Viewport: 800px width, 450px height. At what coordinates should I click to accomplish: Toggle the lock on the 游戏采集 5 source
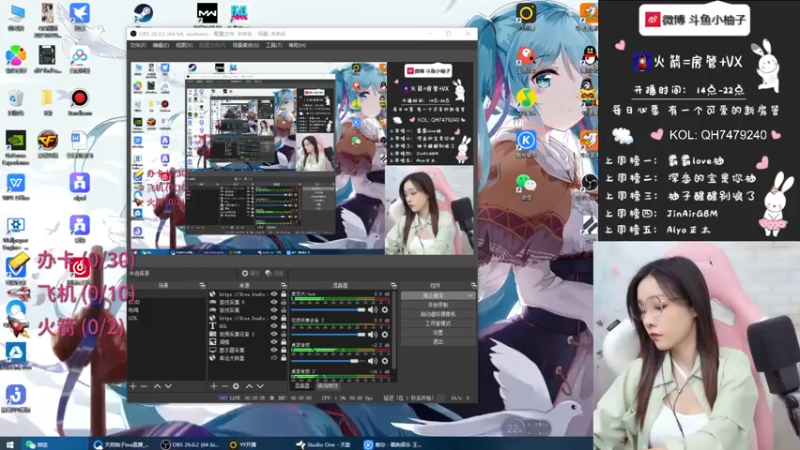click(284, 302)
